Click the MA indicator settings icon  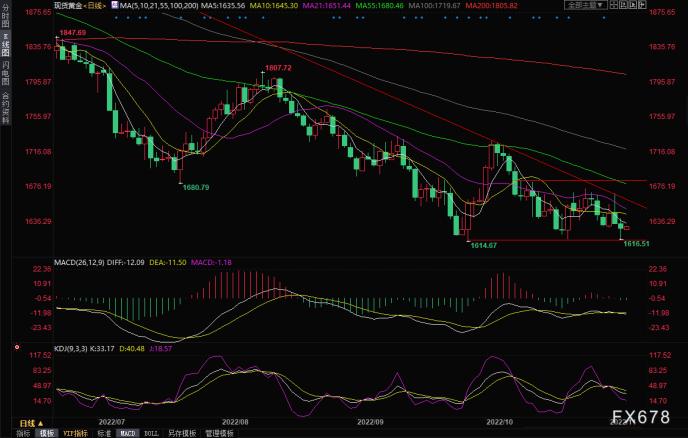pyautogui.click(x=115, y=5)
